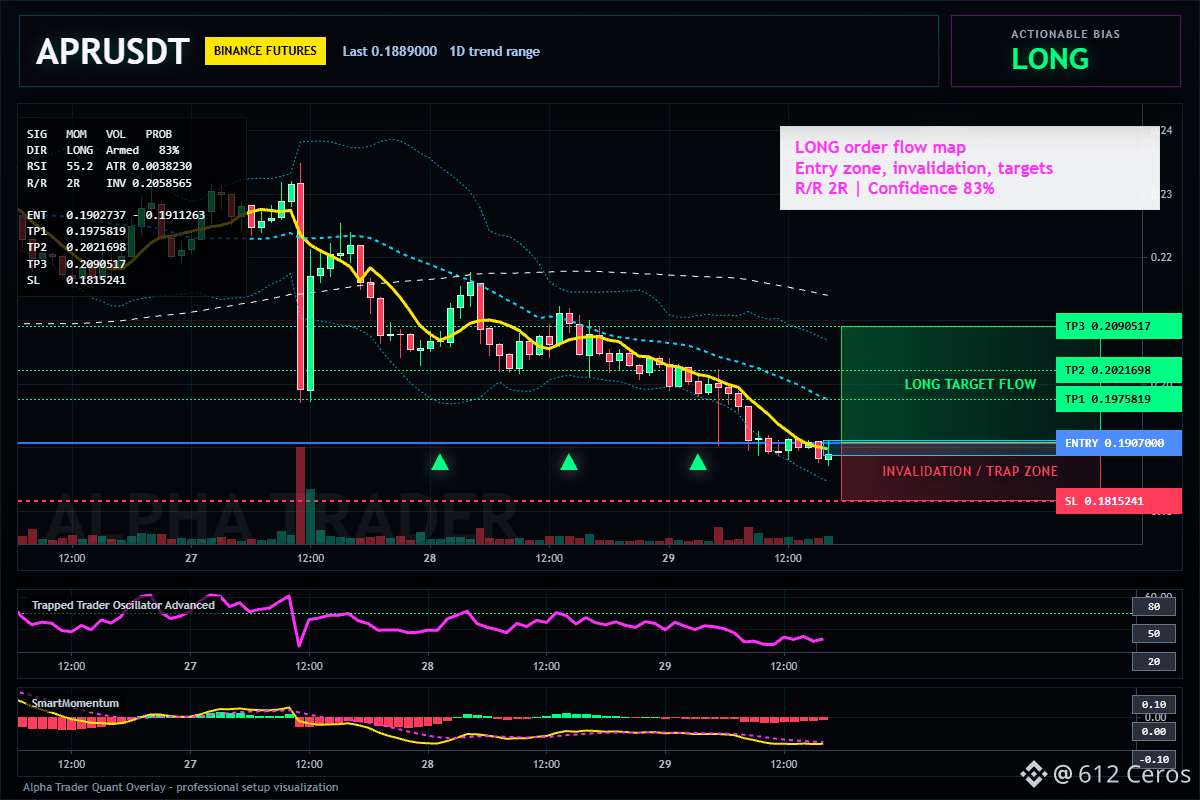
Task: Click the 'Armed' VOL status in stats panel
Action: coord(123,149)
